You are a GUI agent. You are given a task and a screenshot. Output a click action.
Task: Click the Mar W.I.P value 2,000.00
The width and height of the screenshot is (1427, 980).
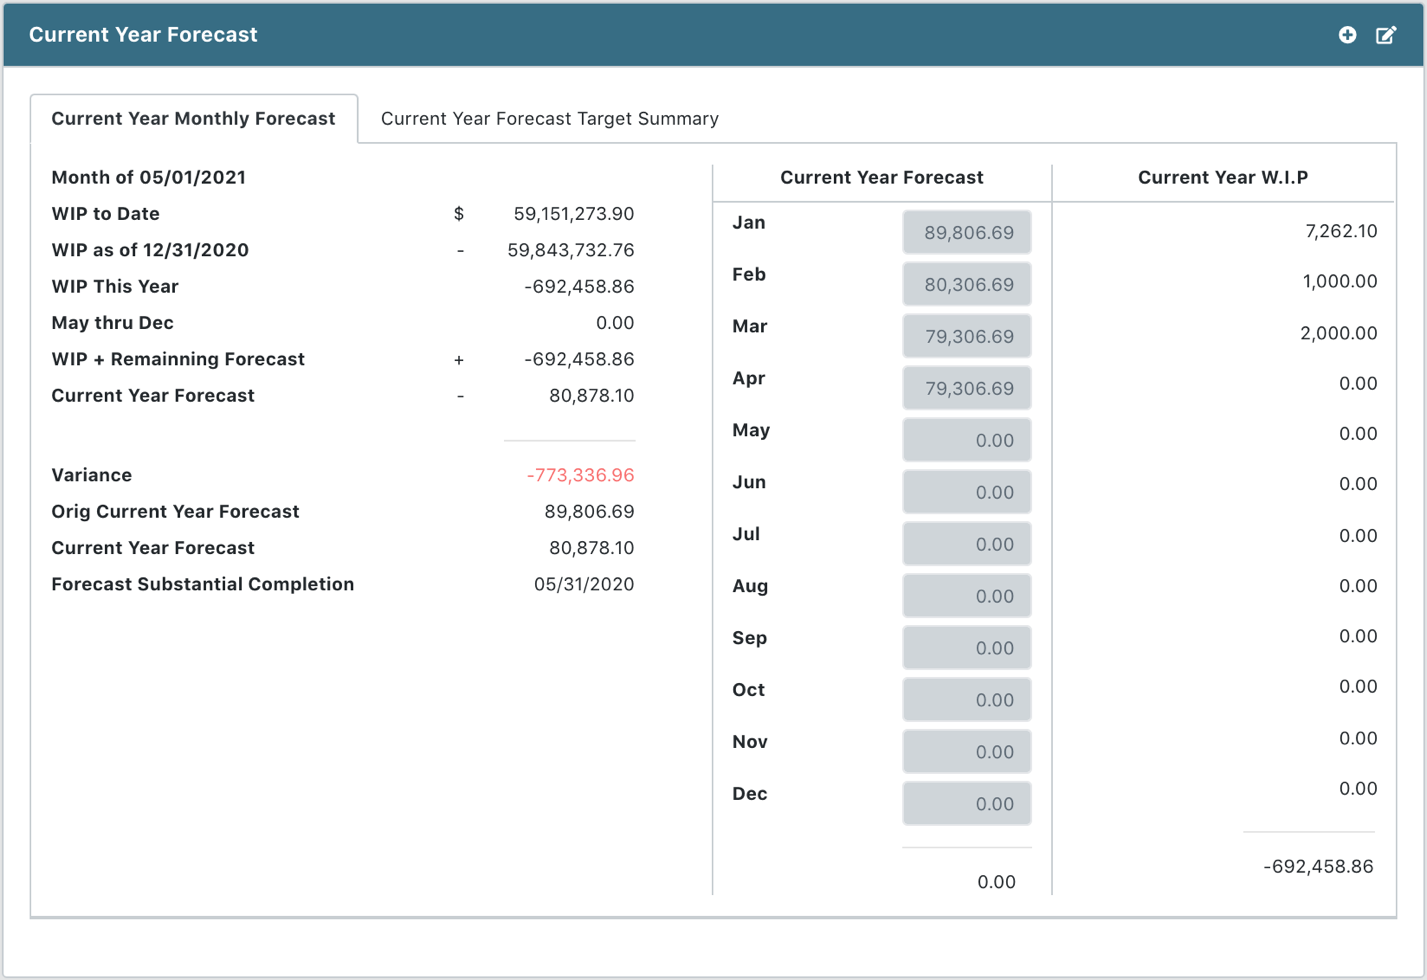pyautogui.click(x=1339, y=333)
